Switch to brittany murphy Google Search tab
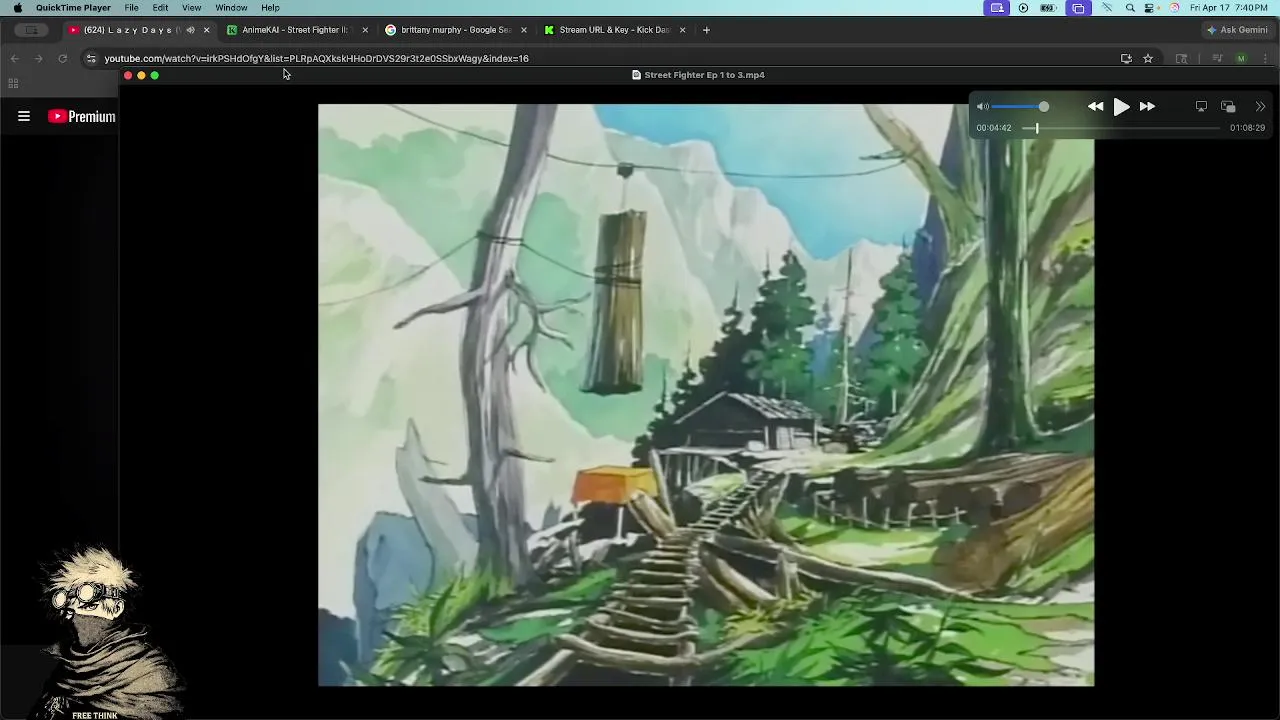Image resolution: width=1280 pixels, height=720 pixels. pyautogui.click(x=455, y=30)
